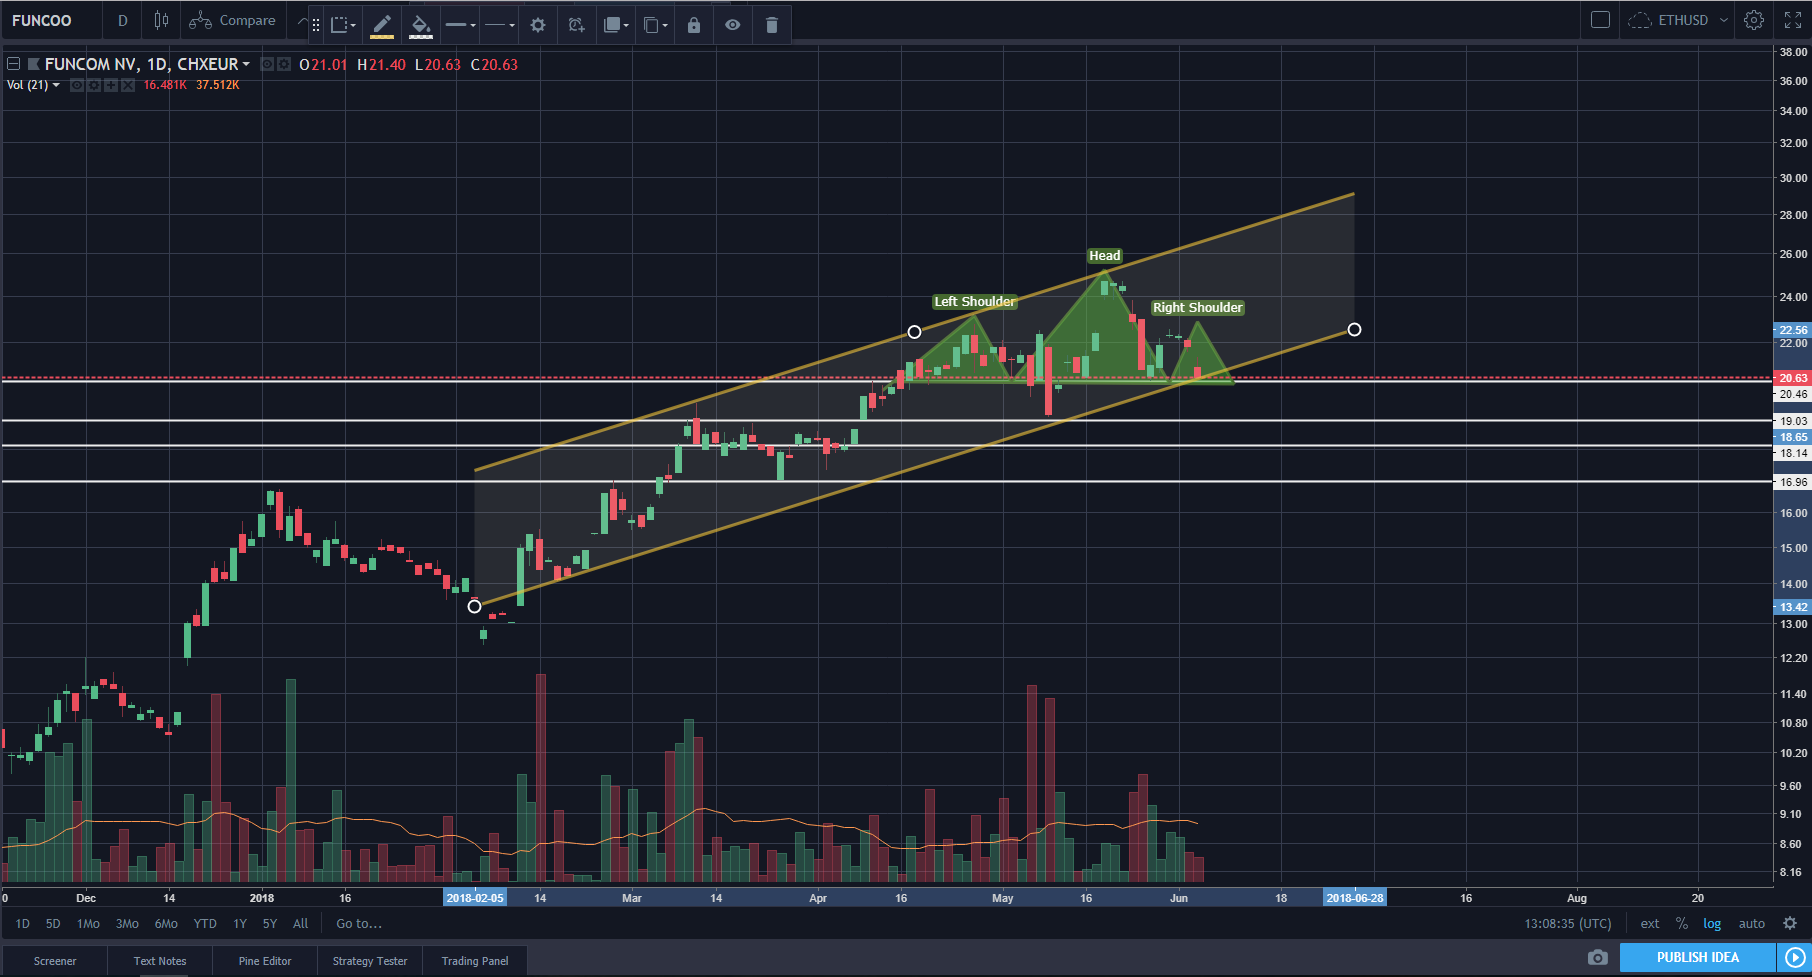Toggle auto scale

(1752, 924)
